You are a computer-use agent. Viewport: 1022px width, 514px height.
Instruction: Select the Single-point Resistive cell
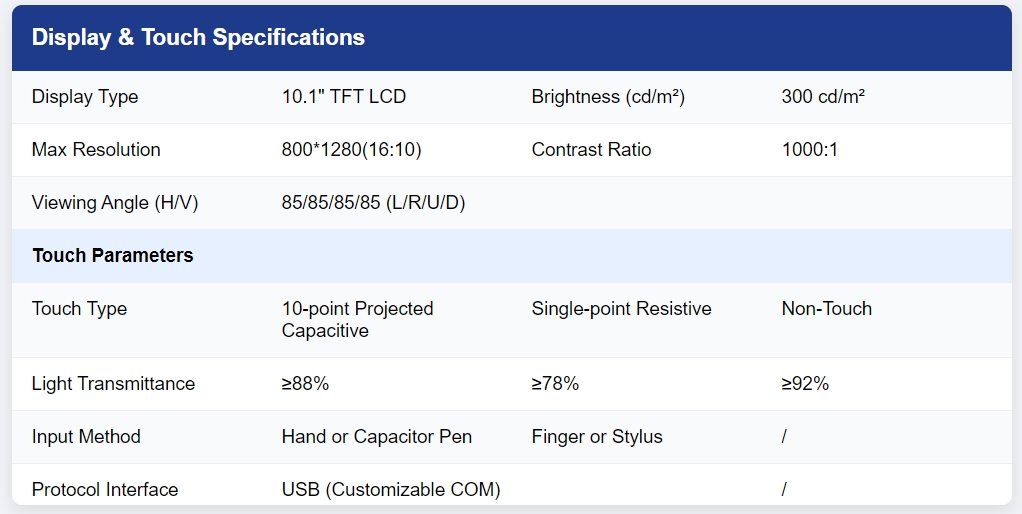coord(621,308)
